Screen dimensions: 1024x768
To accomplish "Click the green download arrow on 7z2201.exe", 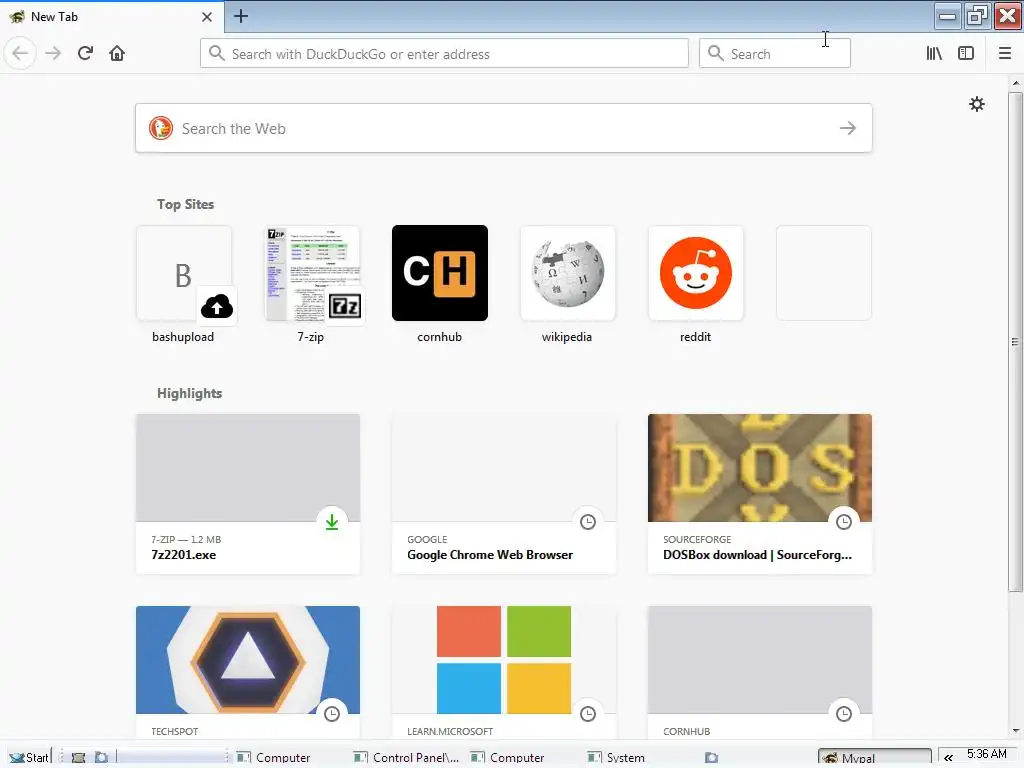I will [332, 522].
